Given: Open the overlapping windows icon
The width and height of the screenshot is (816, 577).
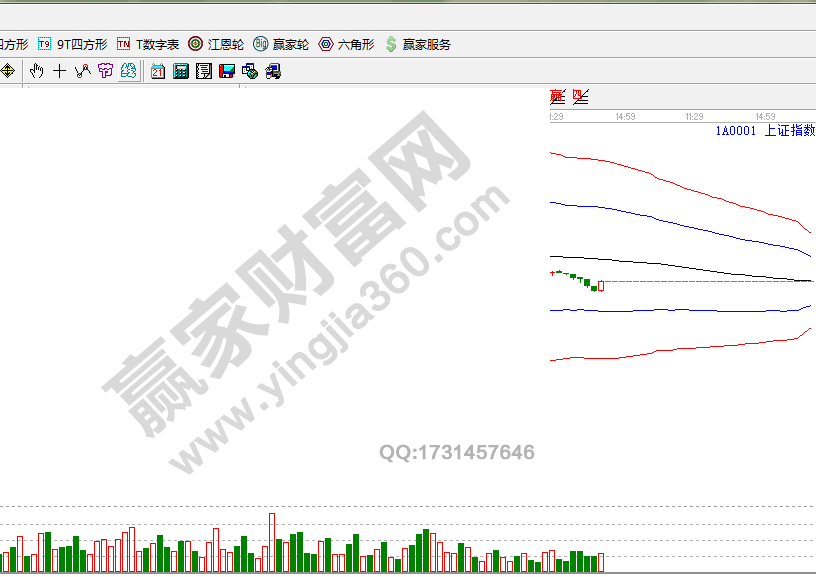Looking at the screenshot, I should 250,71.
